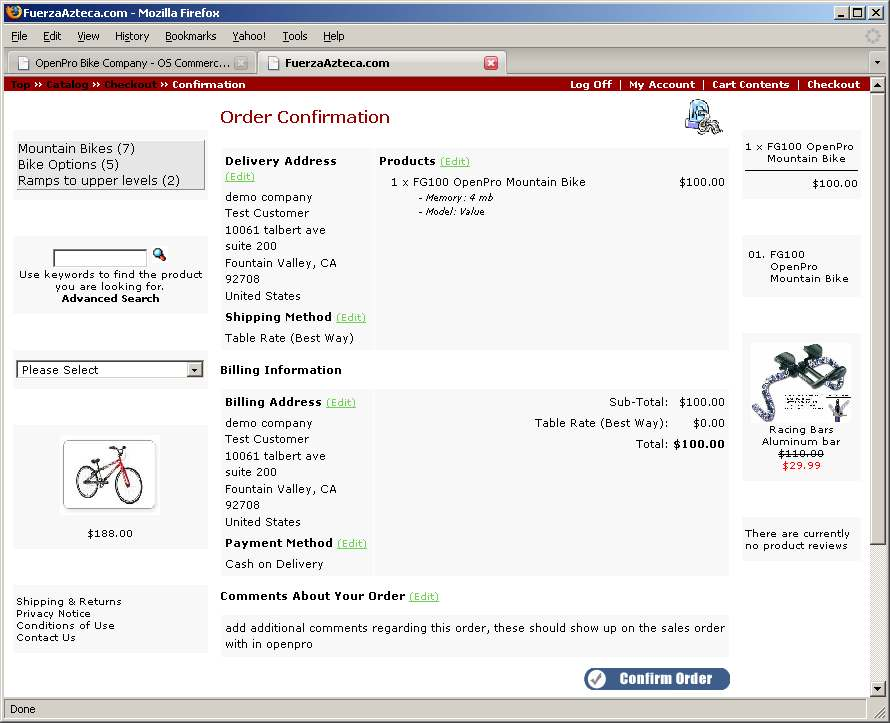This screenshot has width=890, height=723.
Task: Edit the Shipping Method
Action: click(350, 318)
